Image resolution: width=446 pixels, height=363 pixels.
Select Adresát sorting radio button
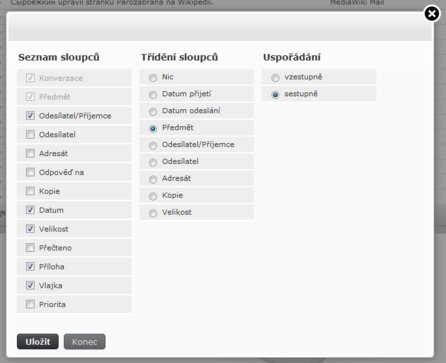(x=153, y=180)
